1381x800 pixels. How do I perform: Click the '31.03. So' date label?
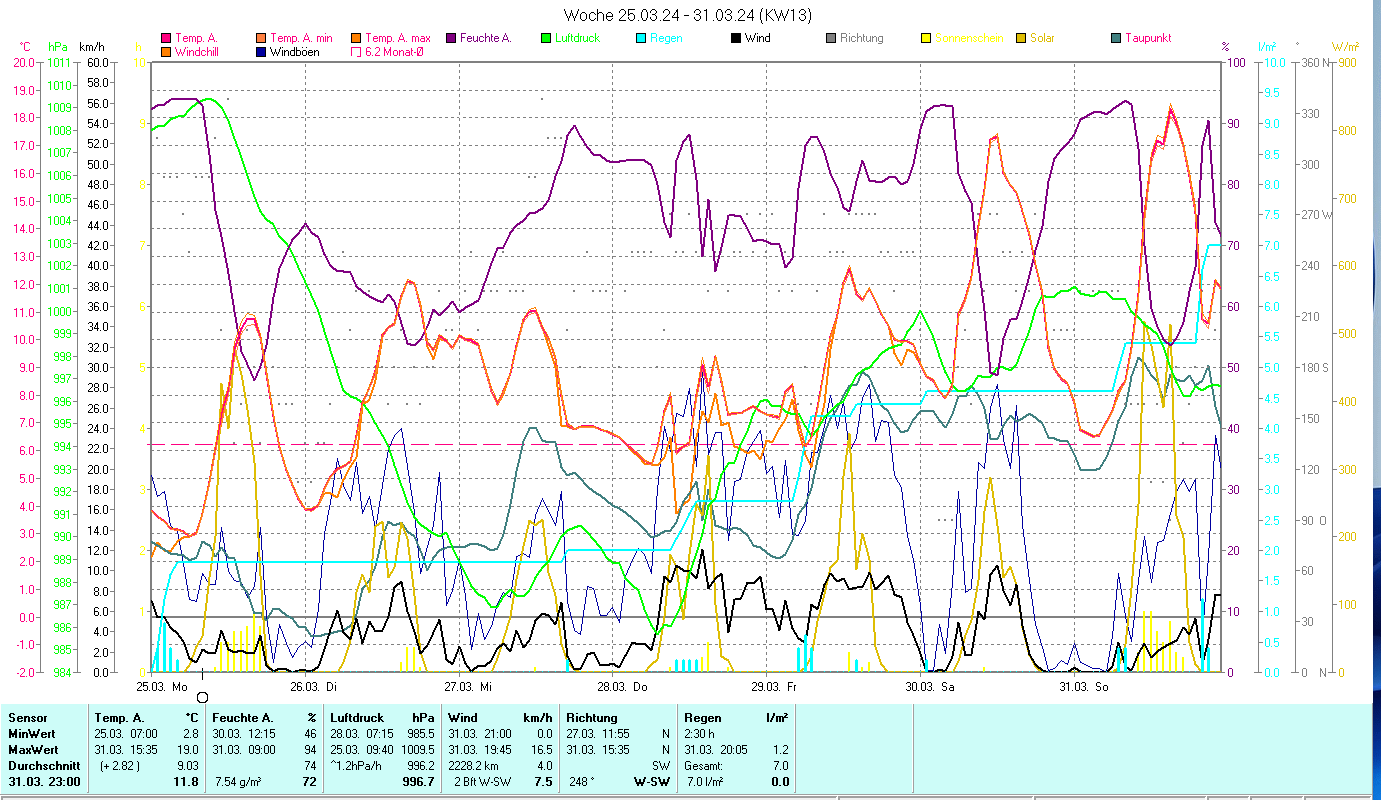1084,687
